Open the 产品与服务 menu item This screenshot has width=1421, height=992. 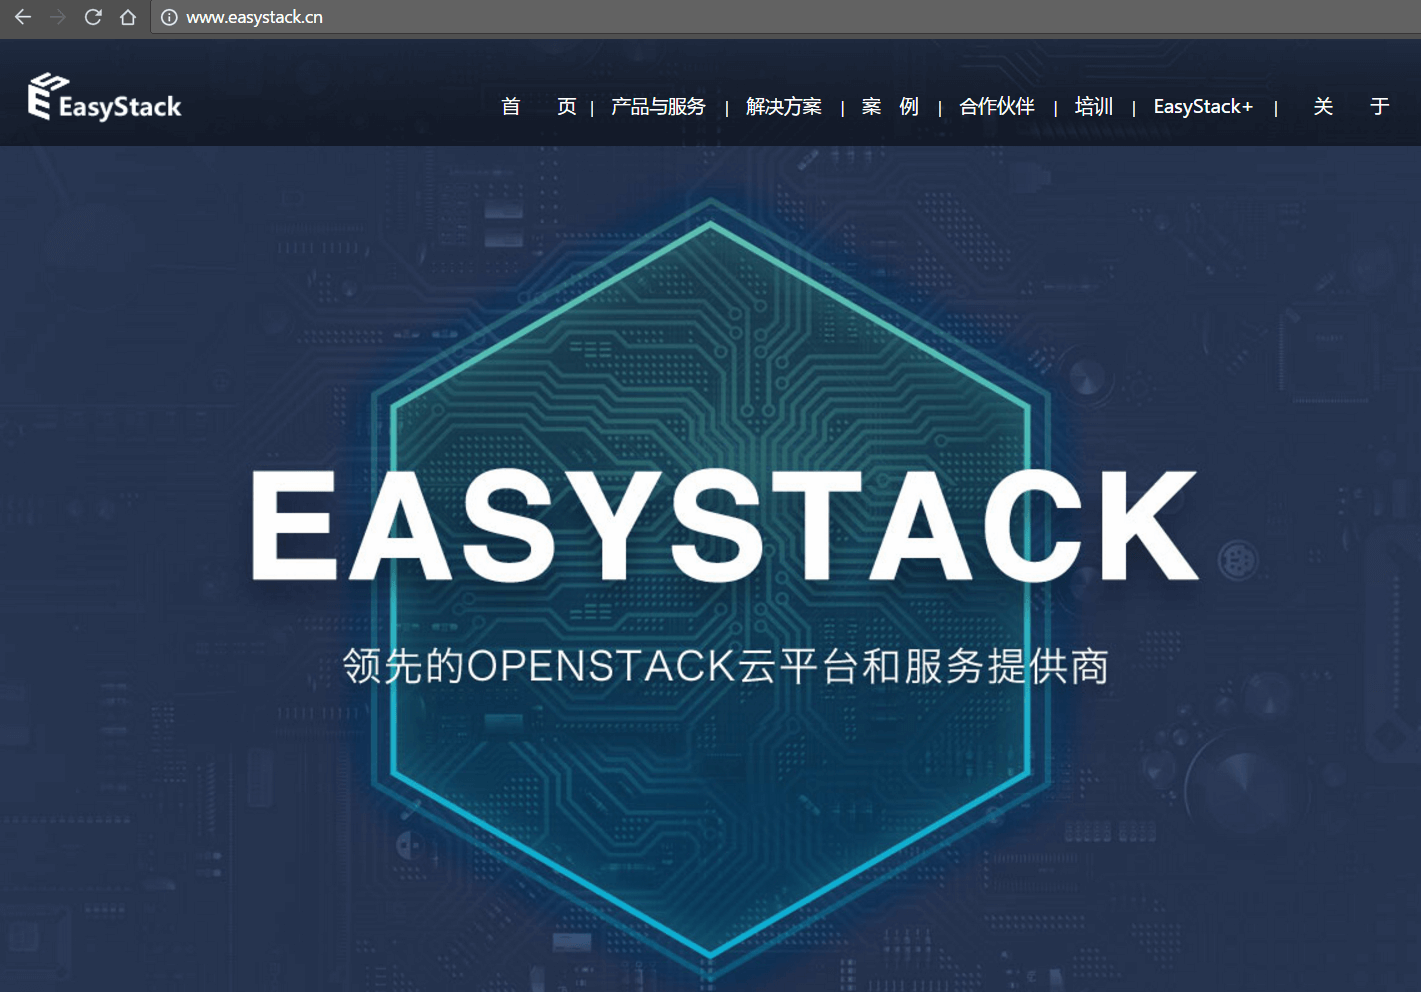pos(657,106)
